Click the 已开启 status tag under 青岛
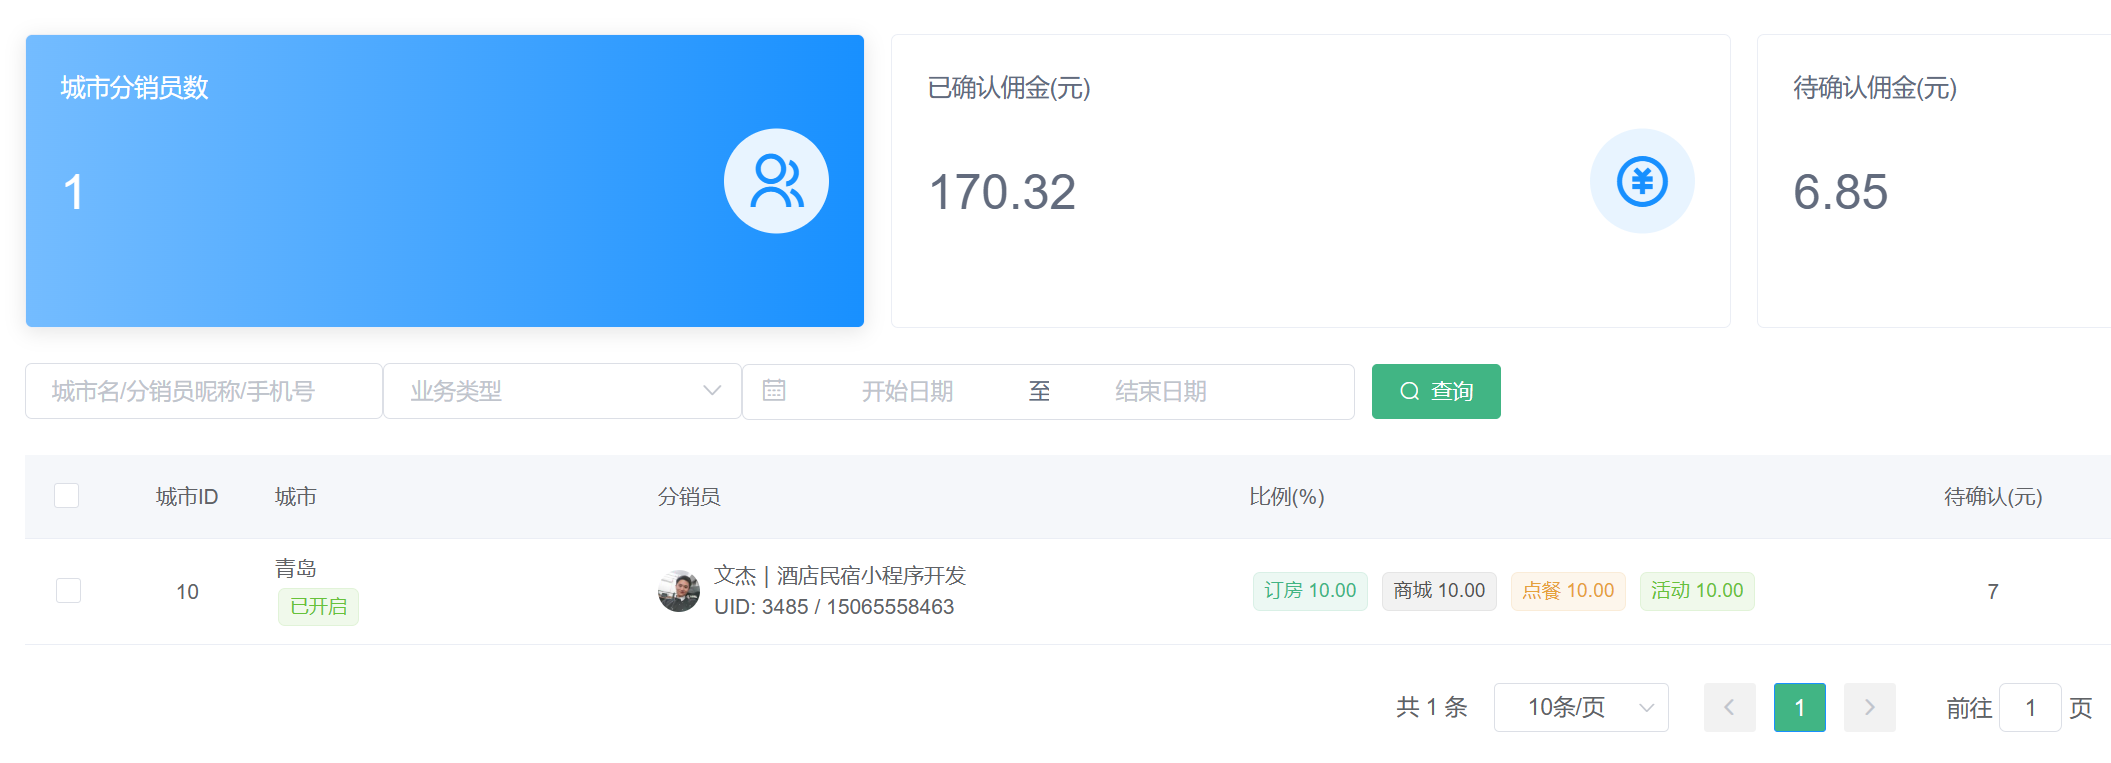 [x=318, y=607]
